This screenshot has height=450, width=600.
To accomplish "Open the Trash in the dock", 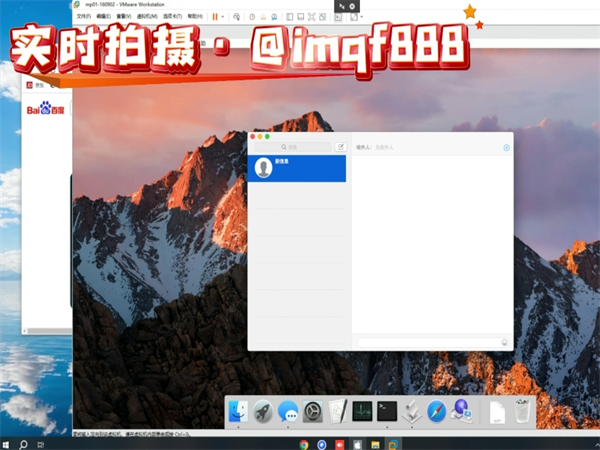I will click(524, 411).
